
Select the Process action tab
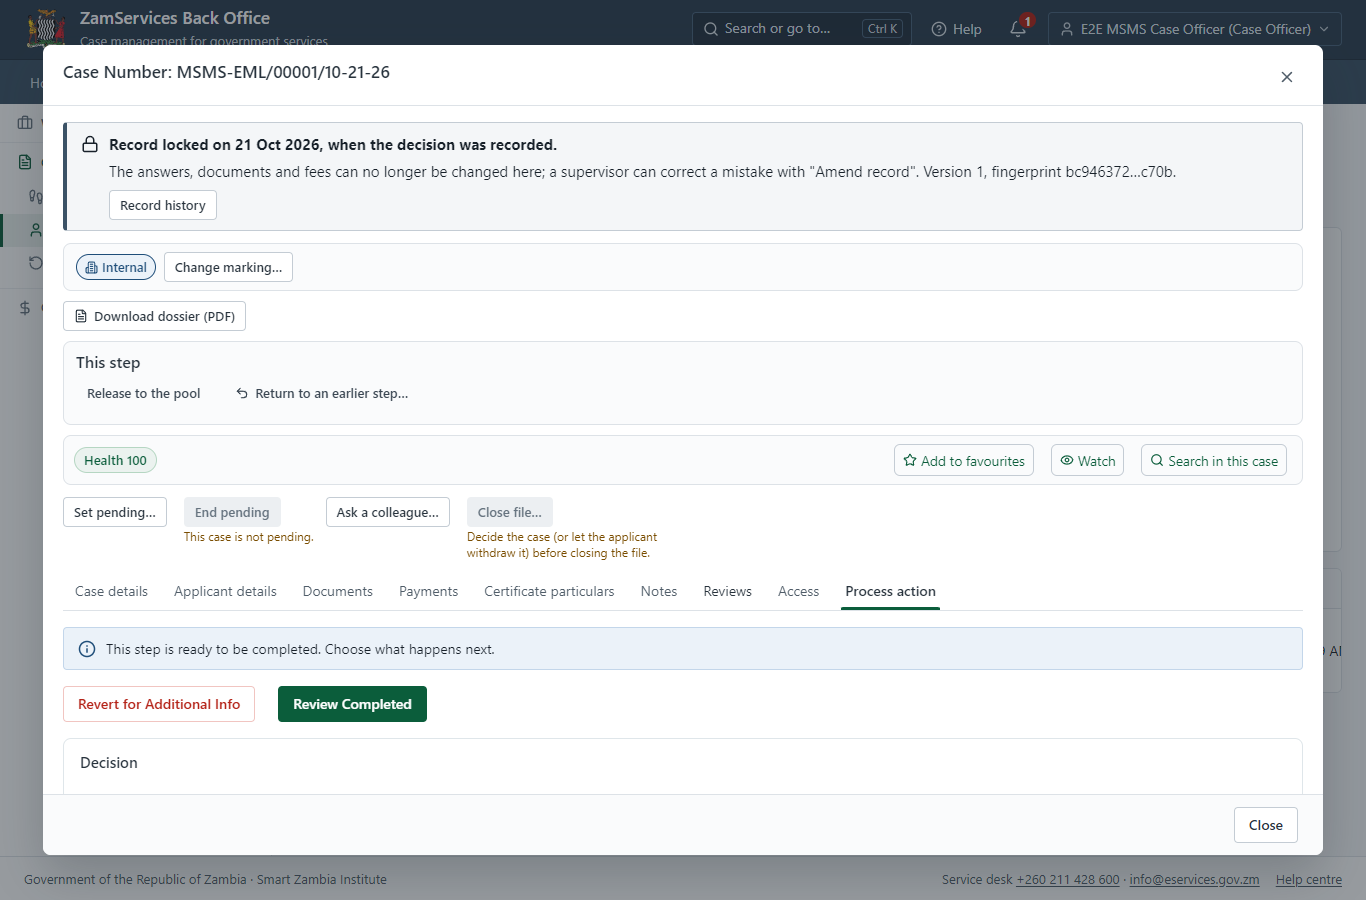[x=890, y=591]
